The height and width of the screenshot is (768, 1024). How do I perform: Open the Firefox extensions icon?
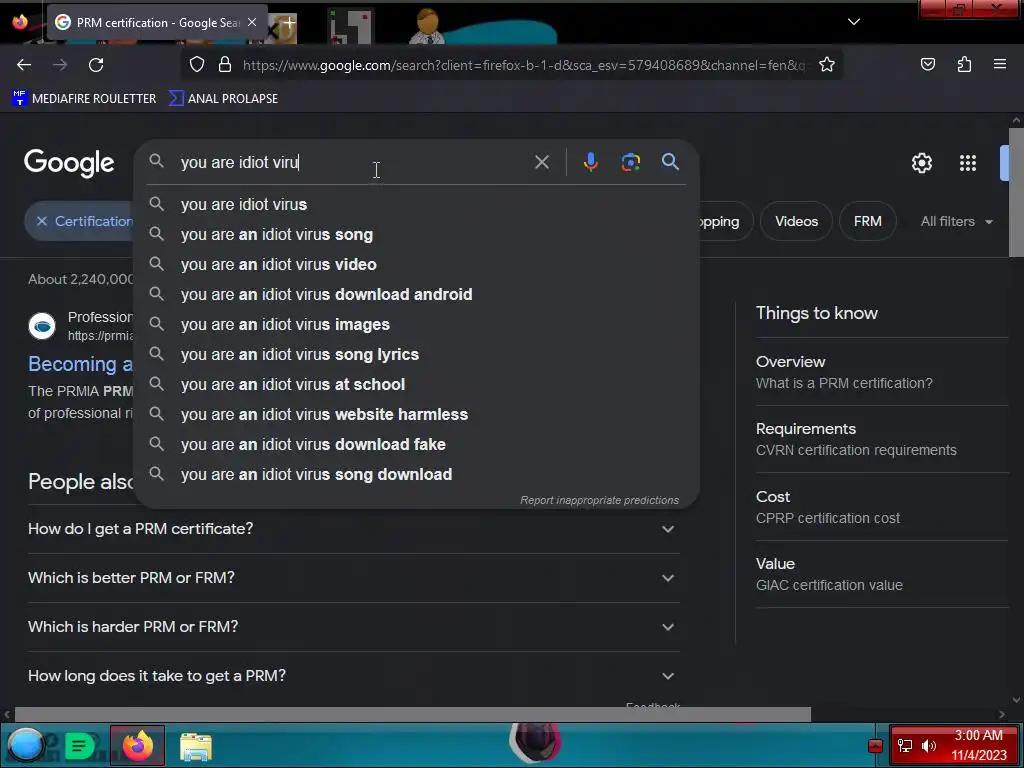pos(964,65)
